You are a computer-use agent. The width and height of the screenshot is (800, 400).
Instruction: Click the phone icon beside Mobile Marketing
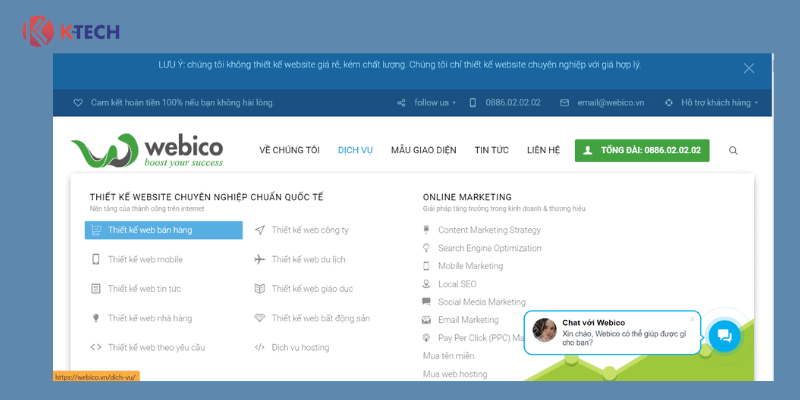(427, 266)
